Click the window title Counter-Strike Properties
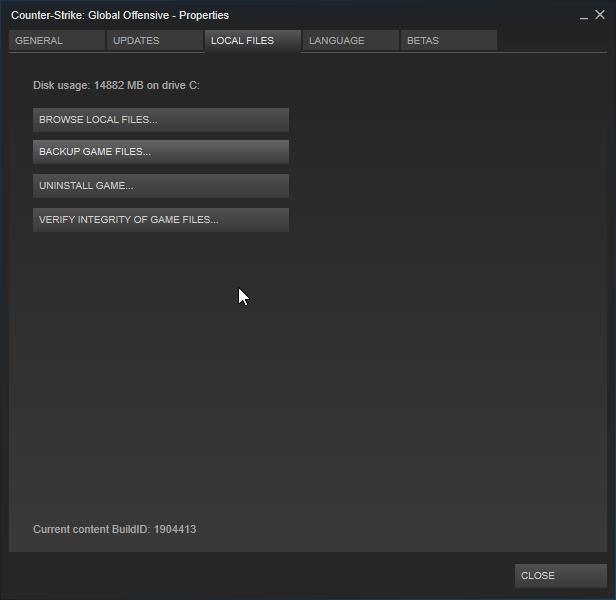This screenshot has width=616, height=600. (x=120, y=15)
